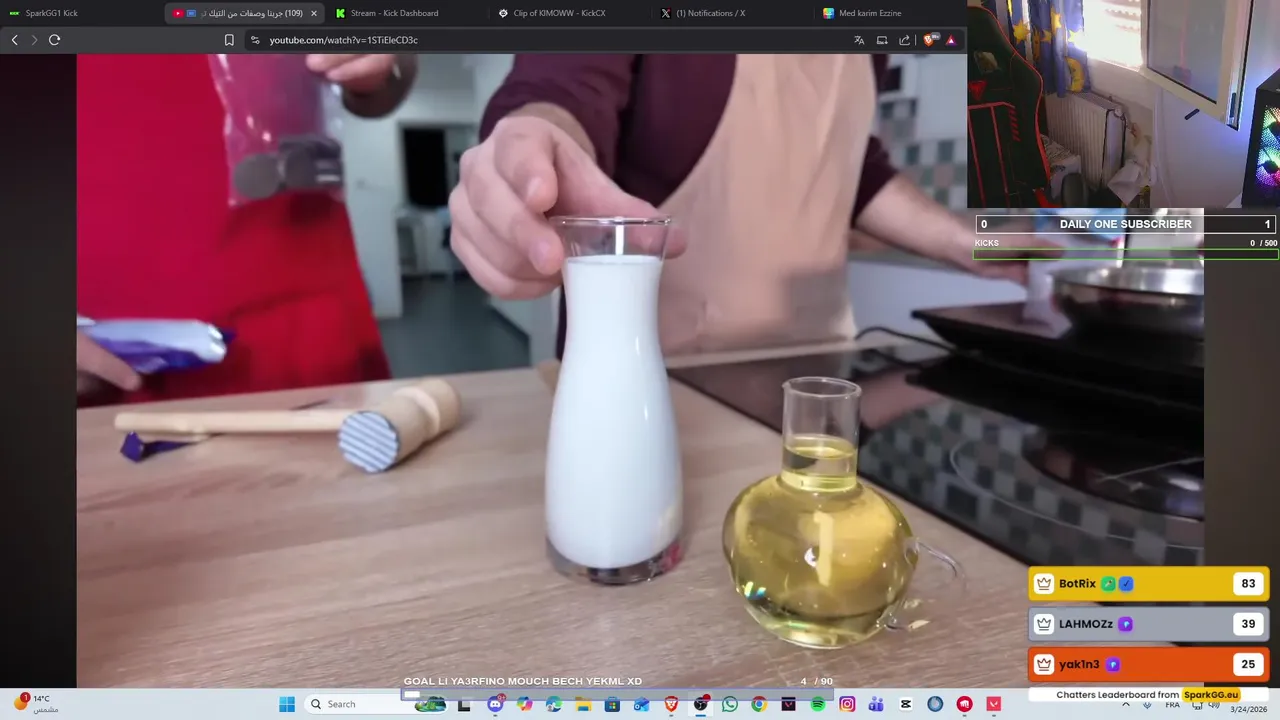Image resolution: width=1280 pixels, height=720 pixels.
Task: Open Discord from the taskbar
Action: (x=495, y=704)
